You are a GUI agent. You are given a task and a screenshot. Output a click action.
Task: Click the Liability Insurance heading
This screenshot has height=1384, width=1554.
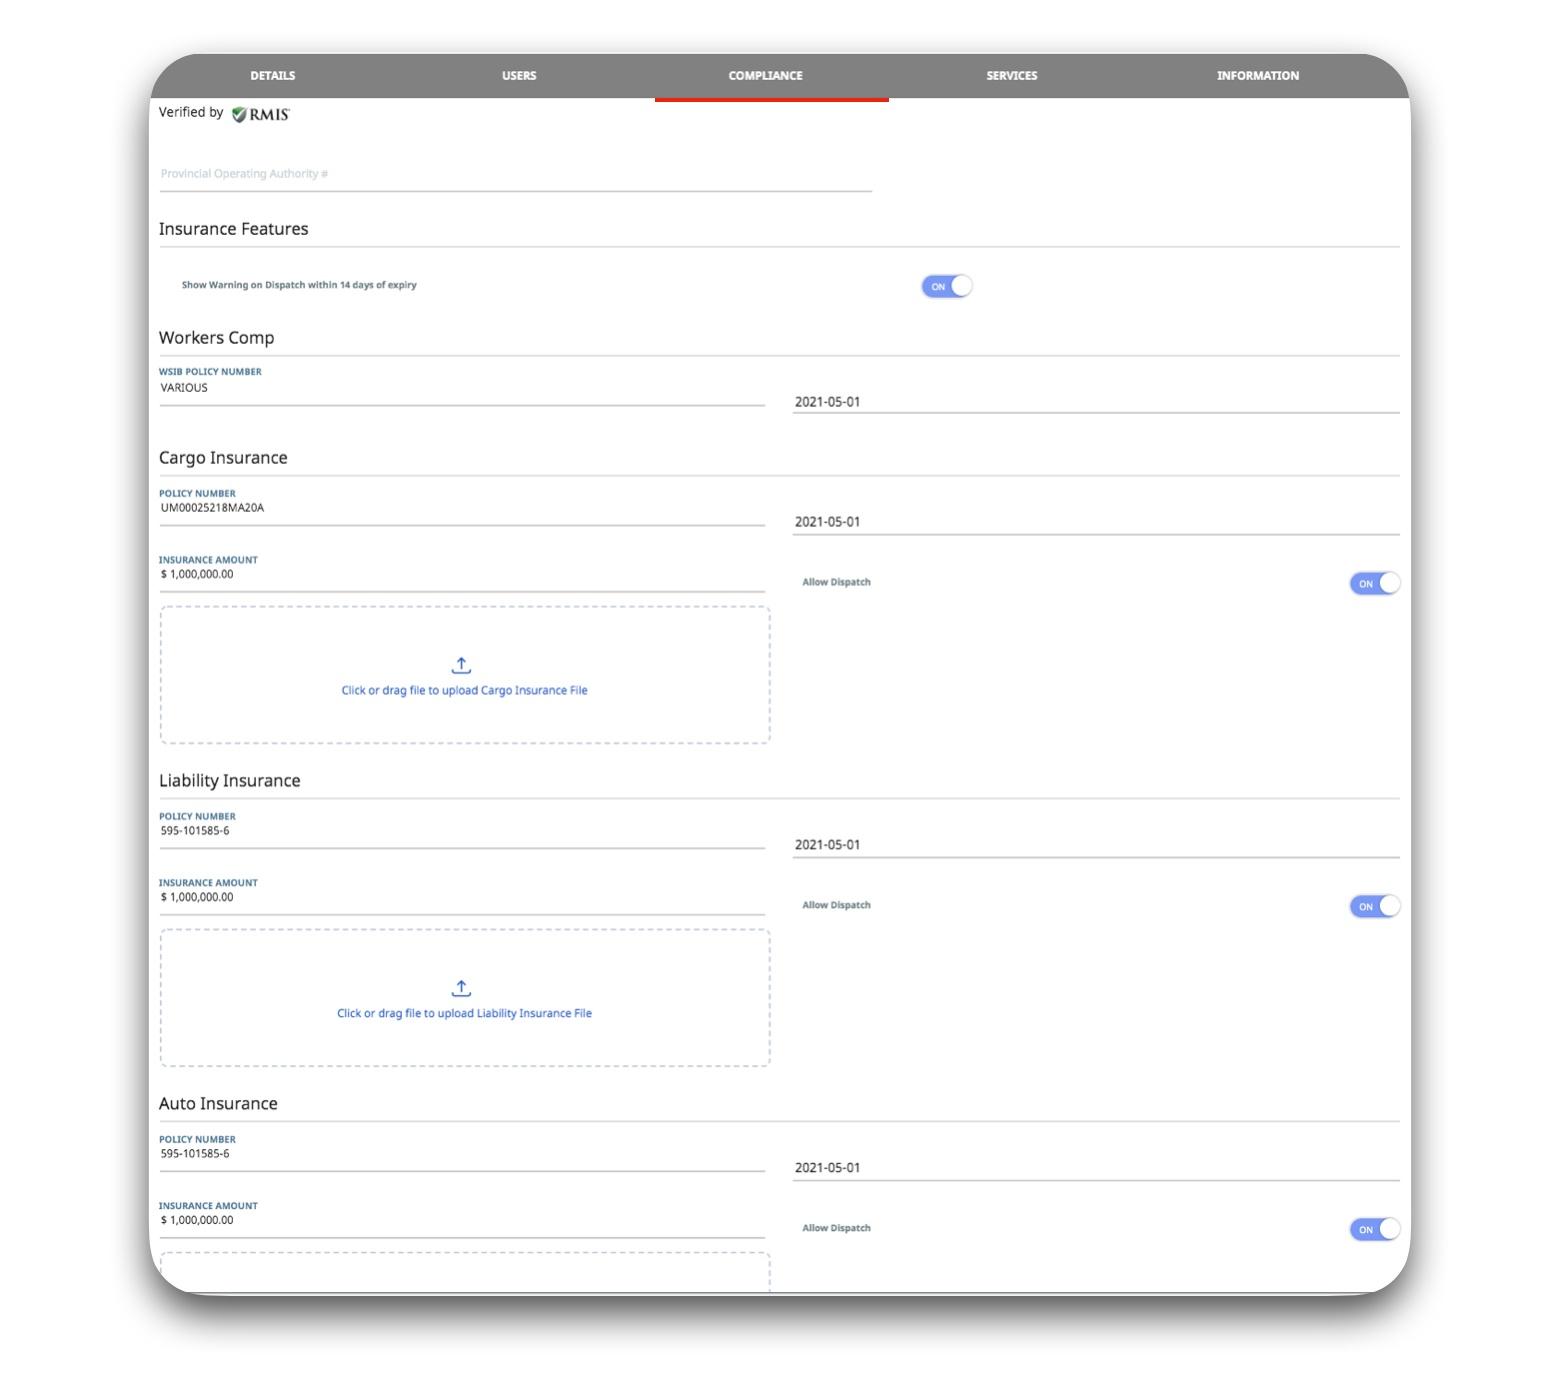click(x=229, y=781)
